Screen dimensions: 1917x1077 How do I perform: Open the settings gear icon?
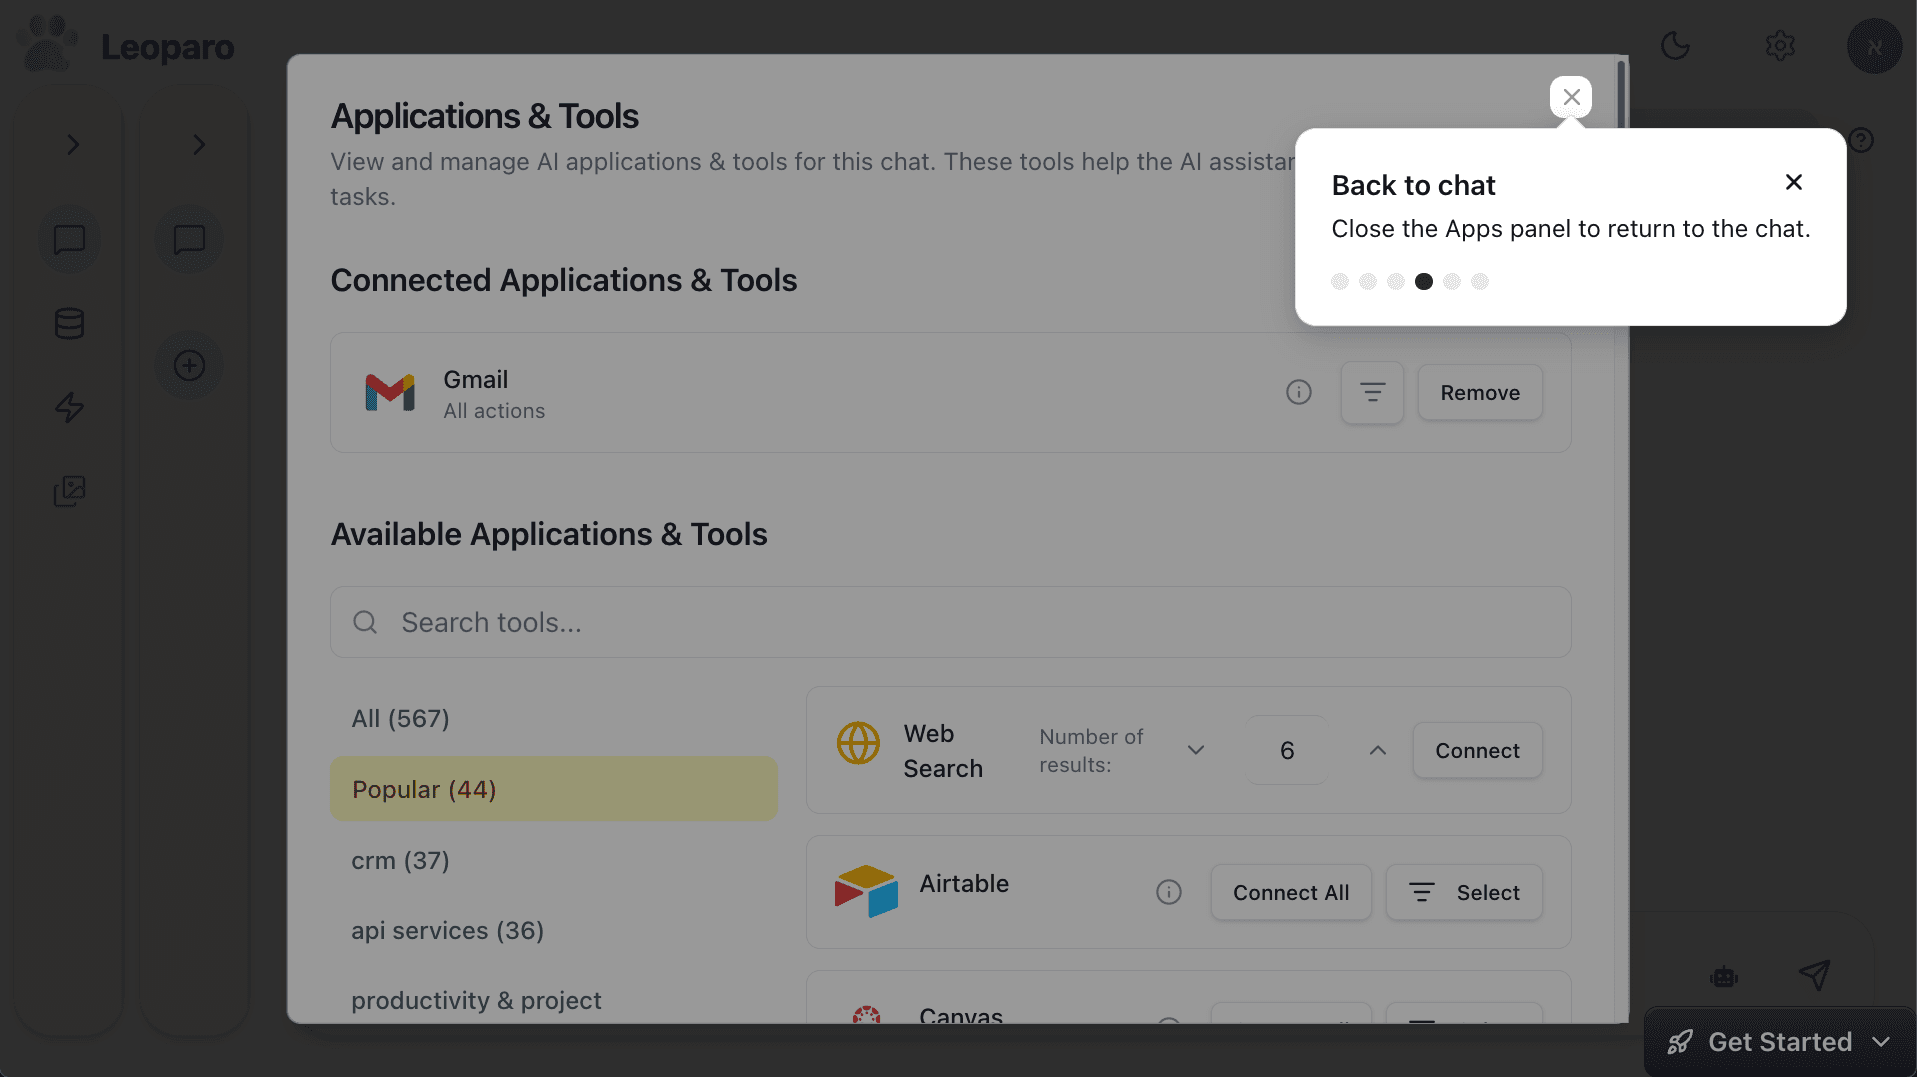[x=1779, y=46]
